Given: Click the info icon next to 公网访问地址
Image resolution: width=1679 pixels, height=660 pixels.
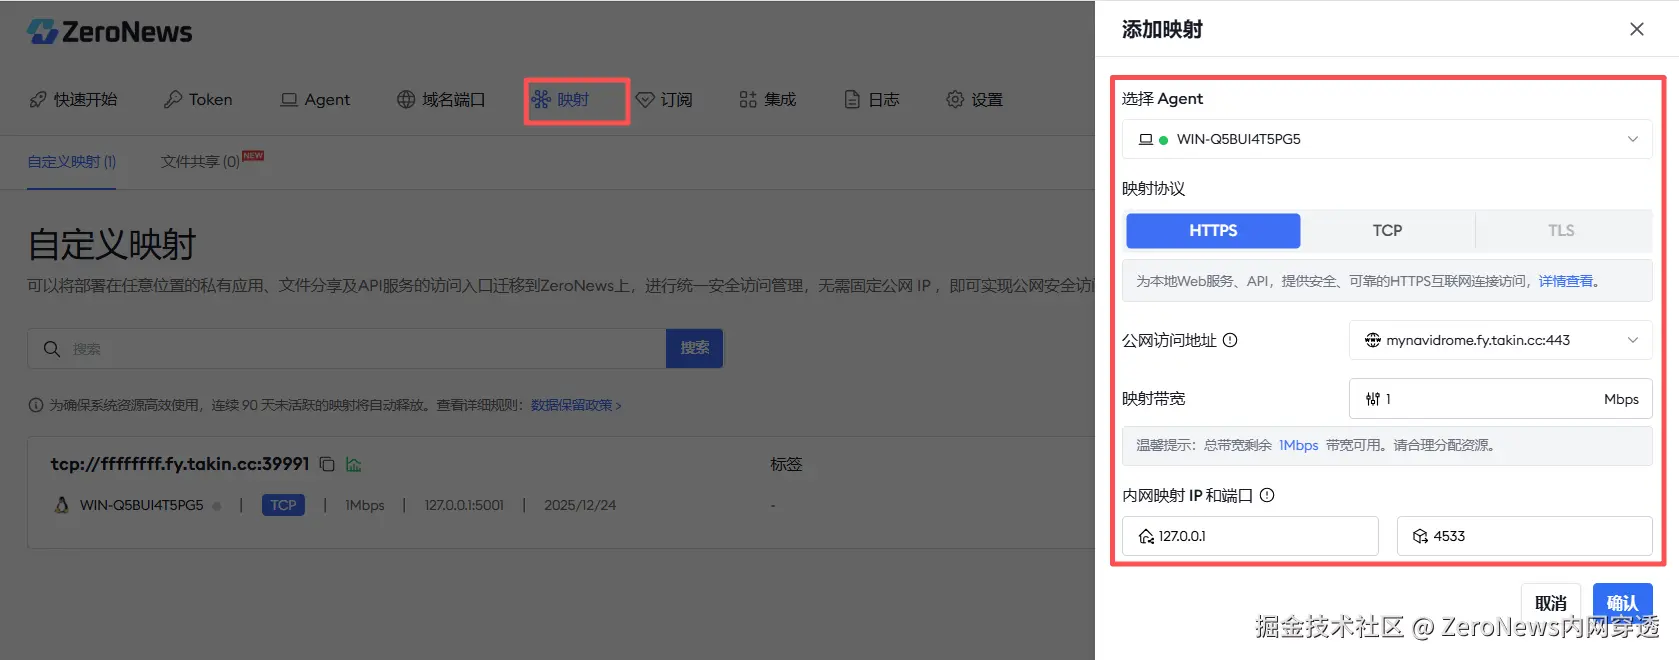Looking at the screenshot, I should (x=1230, y=340).
